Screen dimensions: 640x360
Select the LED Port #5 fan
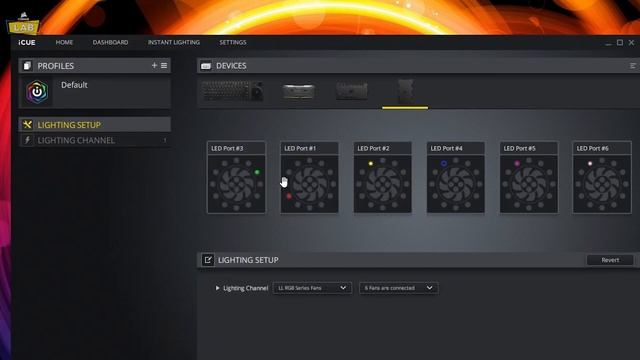[529, 178]
